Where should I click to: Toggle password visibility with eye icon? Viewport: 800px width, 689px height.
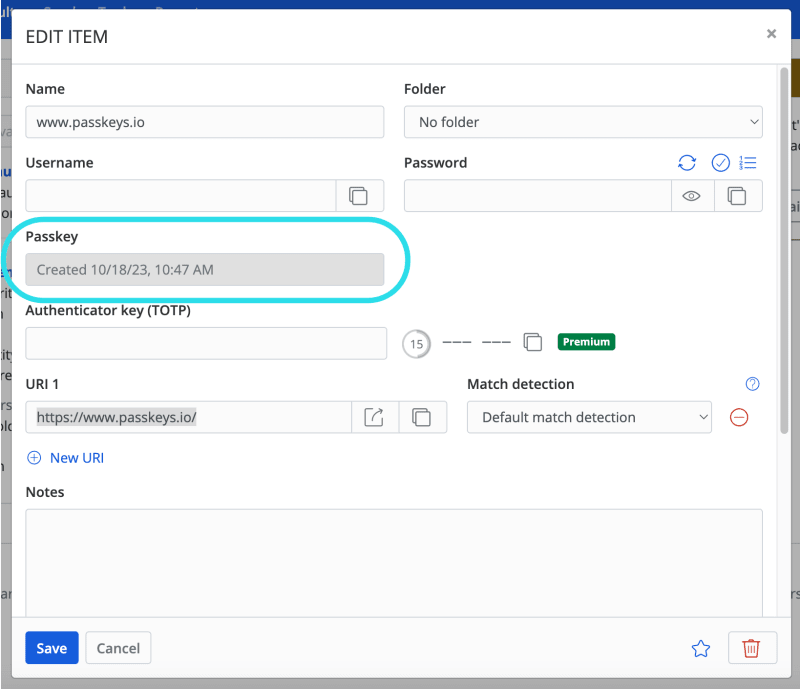coord(691,196)
